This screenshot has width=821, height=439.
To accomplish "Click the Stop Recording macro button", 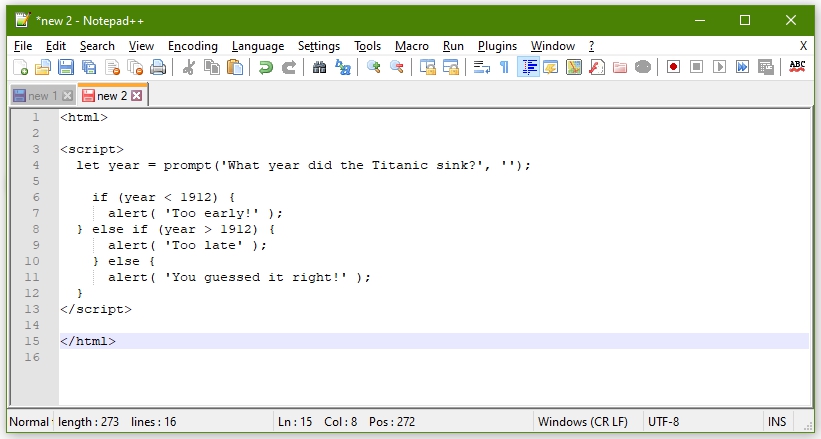I will pyautogui.click(x=696, y=67).
